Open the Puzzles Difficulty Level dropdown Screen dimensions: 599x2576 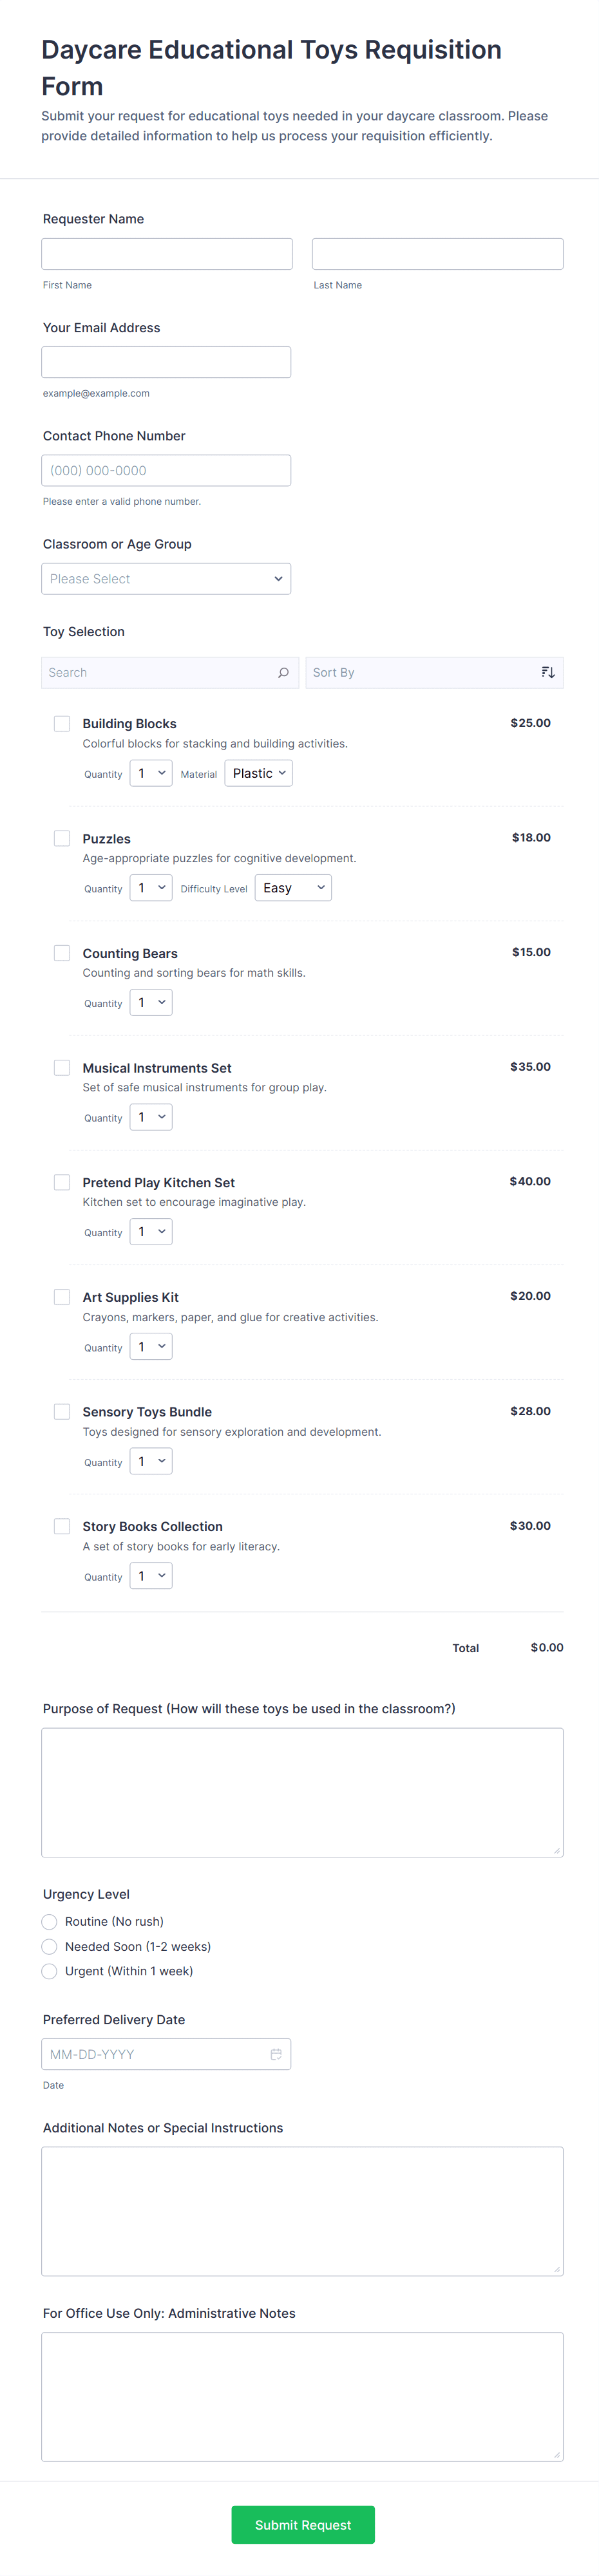292,888
